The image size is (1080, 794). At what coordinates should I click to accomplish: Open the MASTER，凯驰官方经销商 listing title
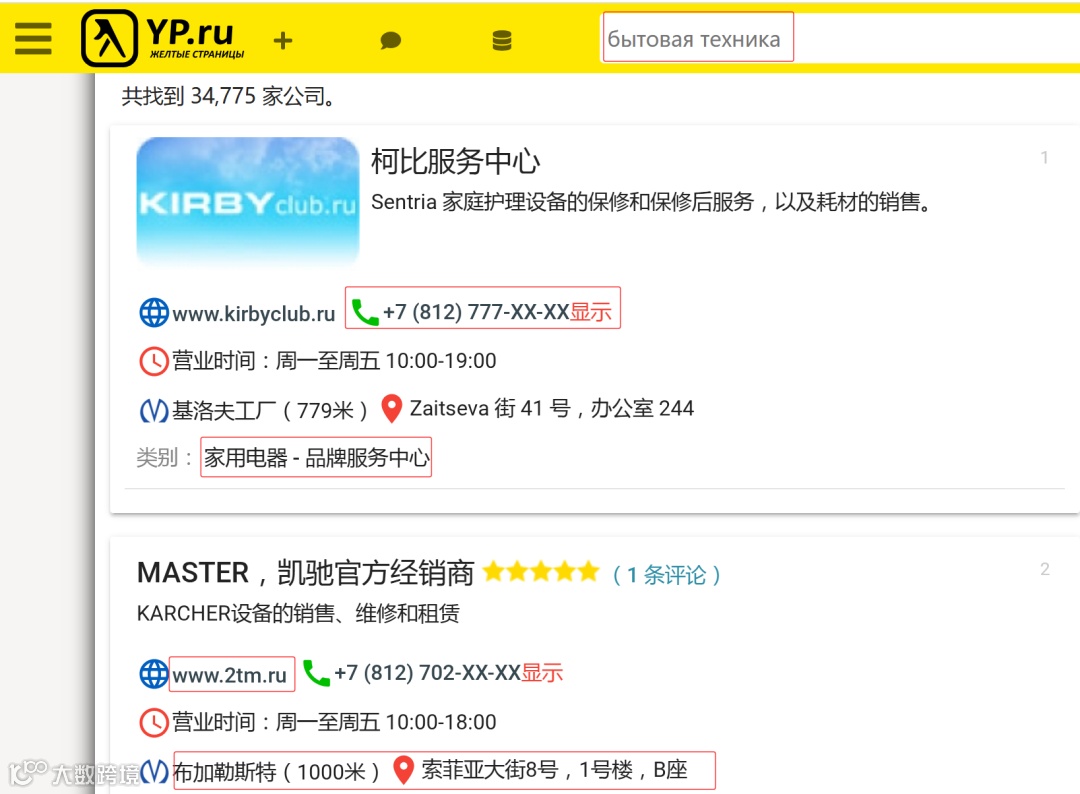pyautogui.click(x=306, y=573)
